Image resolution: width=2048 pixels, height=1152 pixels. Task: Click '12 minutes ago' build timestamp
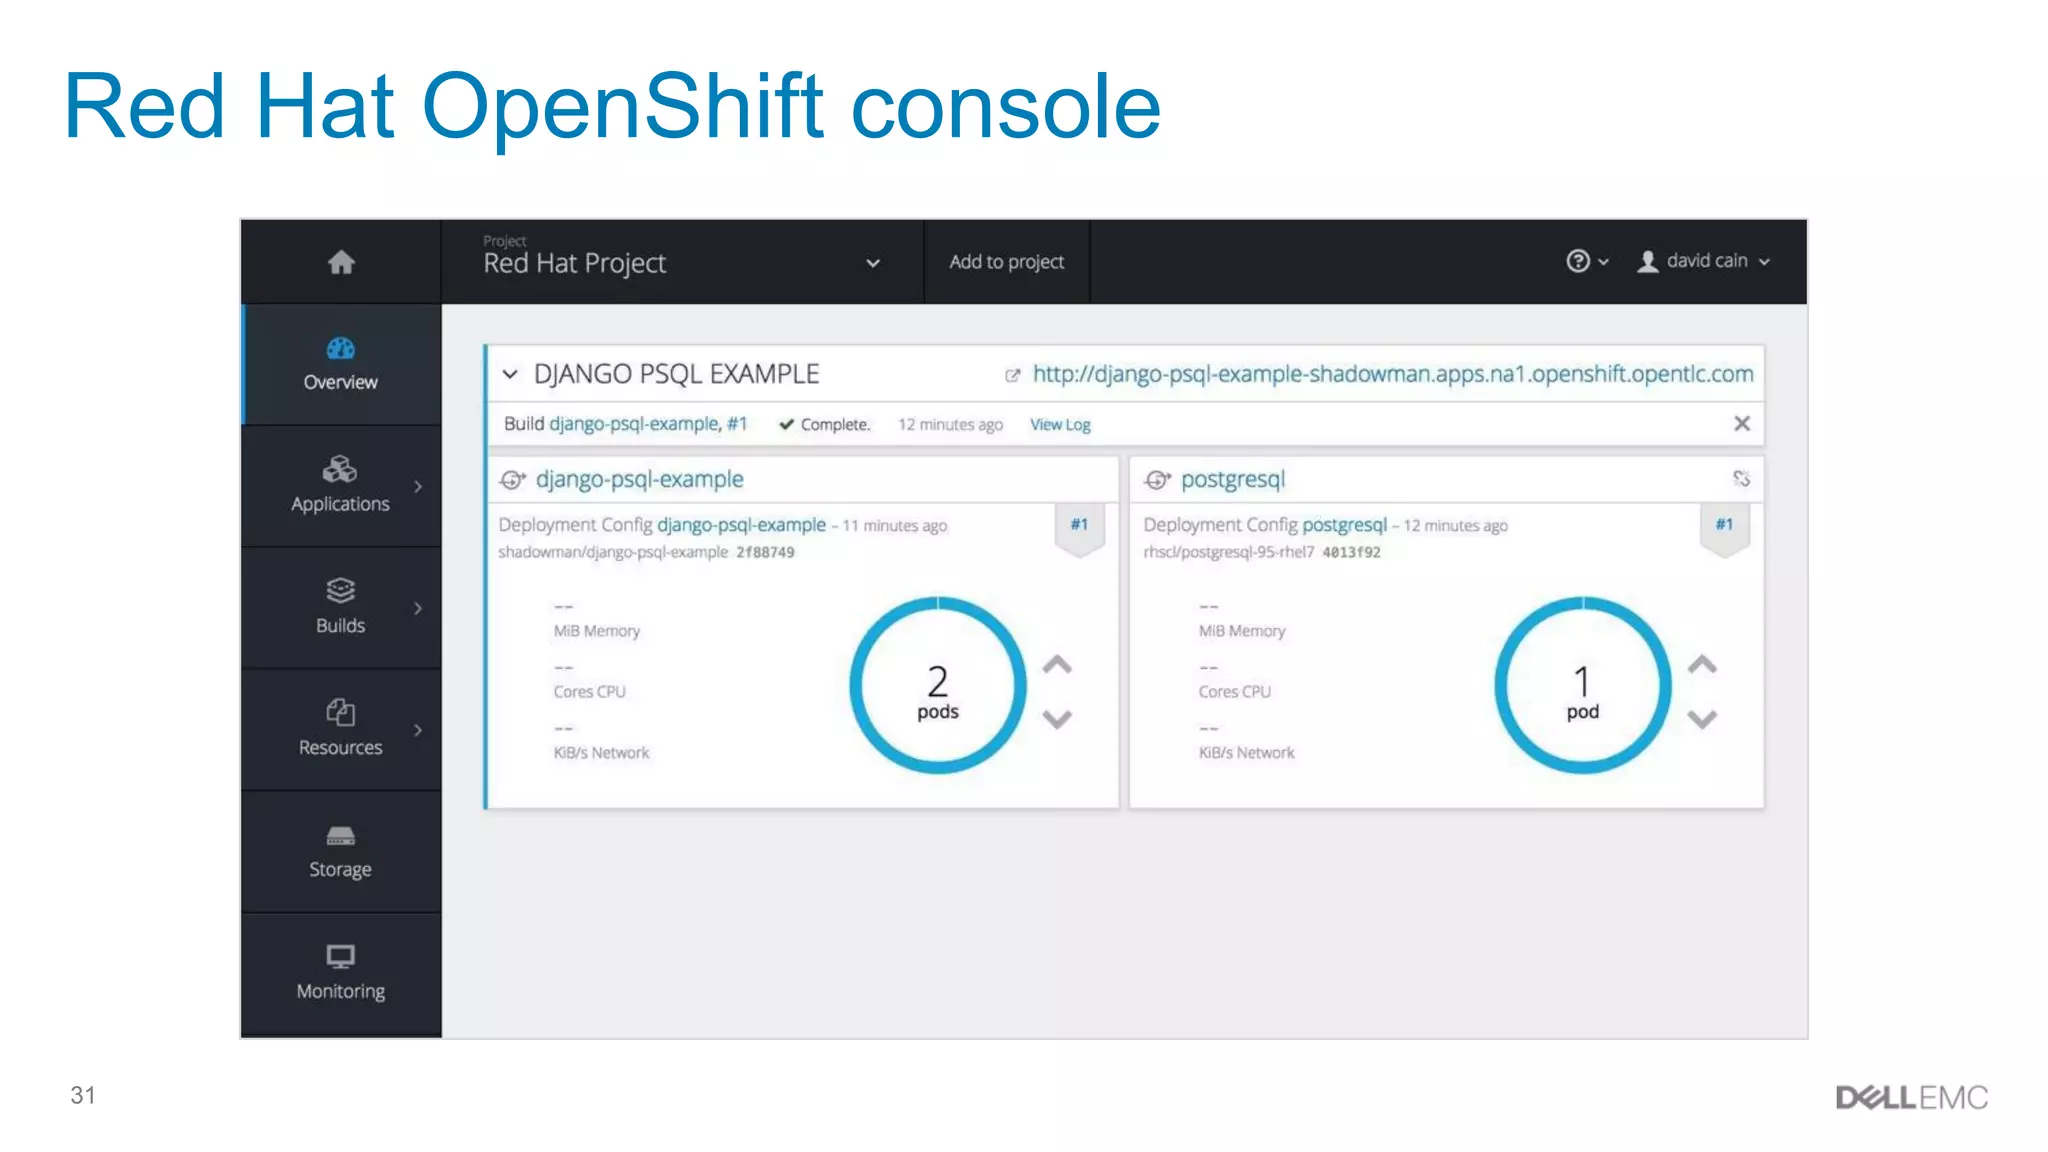pos(950,425)
